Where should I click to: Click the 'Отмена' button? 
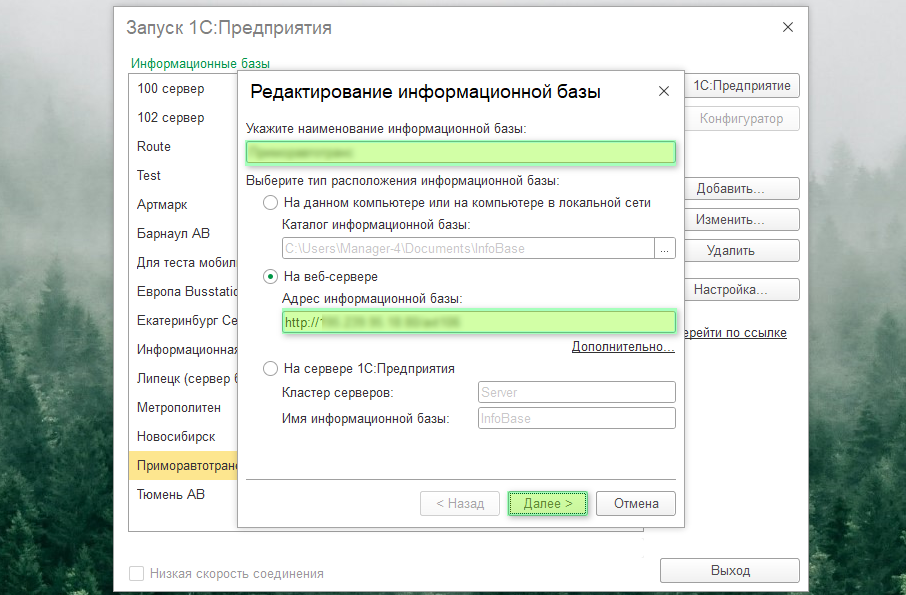click(x=636, y=504)
